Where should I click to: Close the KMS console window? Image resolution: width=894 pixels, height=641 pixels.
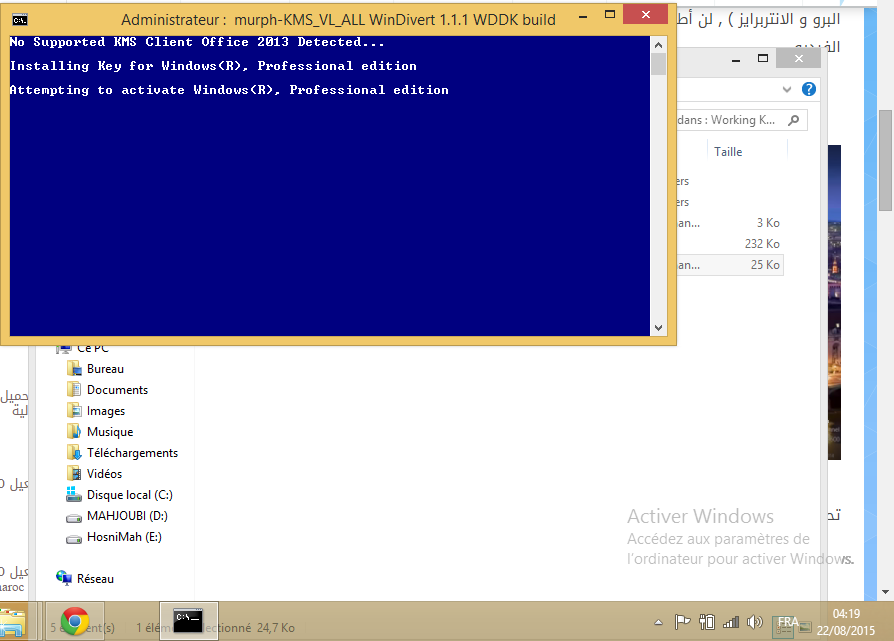point(645,14)
